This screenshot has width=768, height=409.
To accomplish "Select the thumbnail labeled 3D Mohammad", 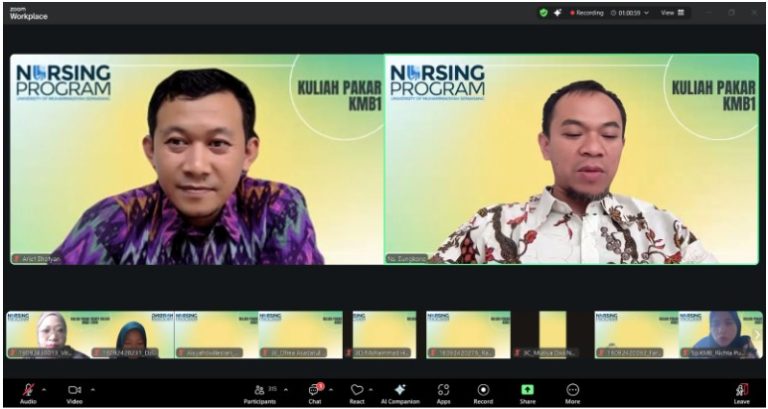I will click(x=384, y=335).
